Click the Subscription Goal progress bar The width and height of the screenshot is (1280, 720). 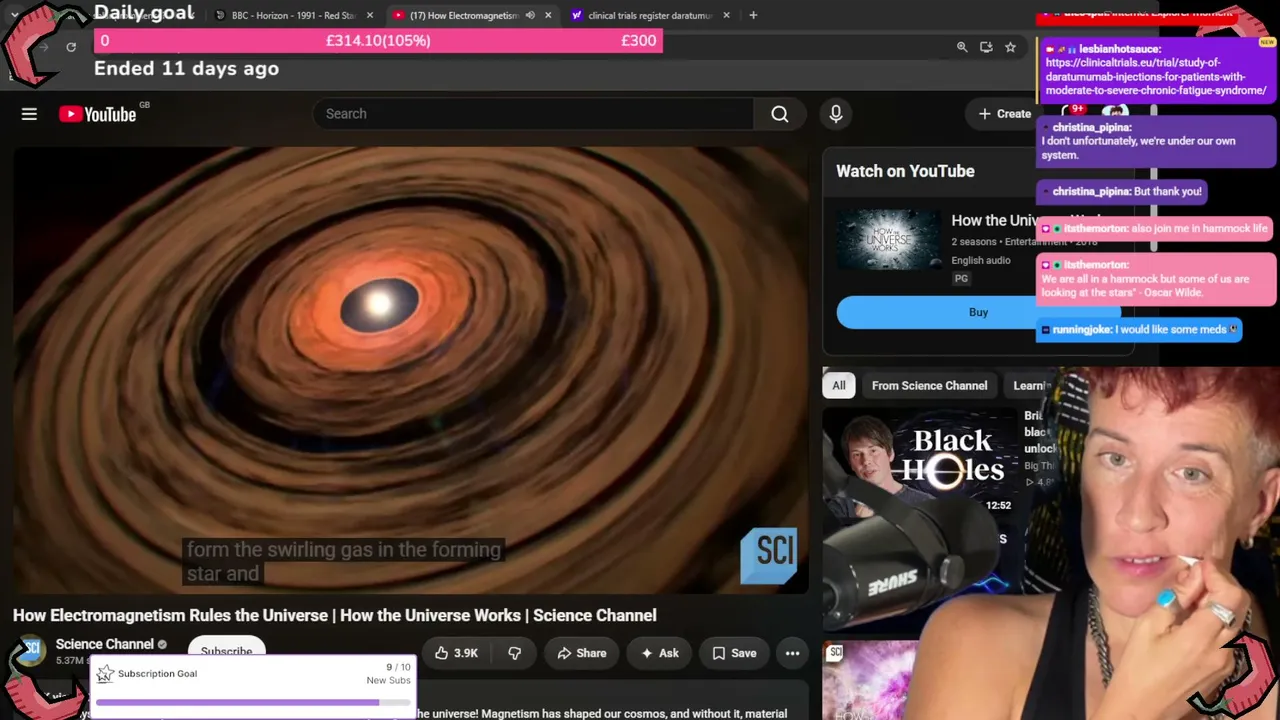[x=253, y=702]
